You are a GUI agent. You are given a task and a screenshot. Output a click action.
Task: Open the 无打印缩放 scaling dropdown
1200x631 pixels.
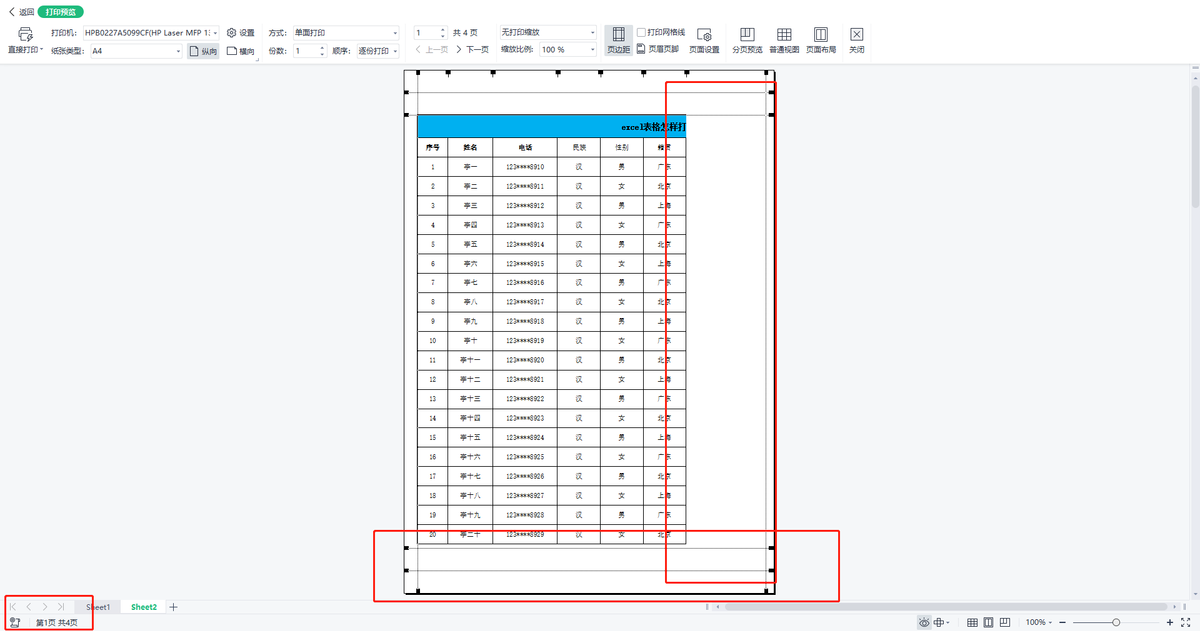tap(548, 33)
